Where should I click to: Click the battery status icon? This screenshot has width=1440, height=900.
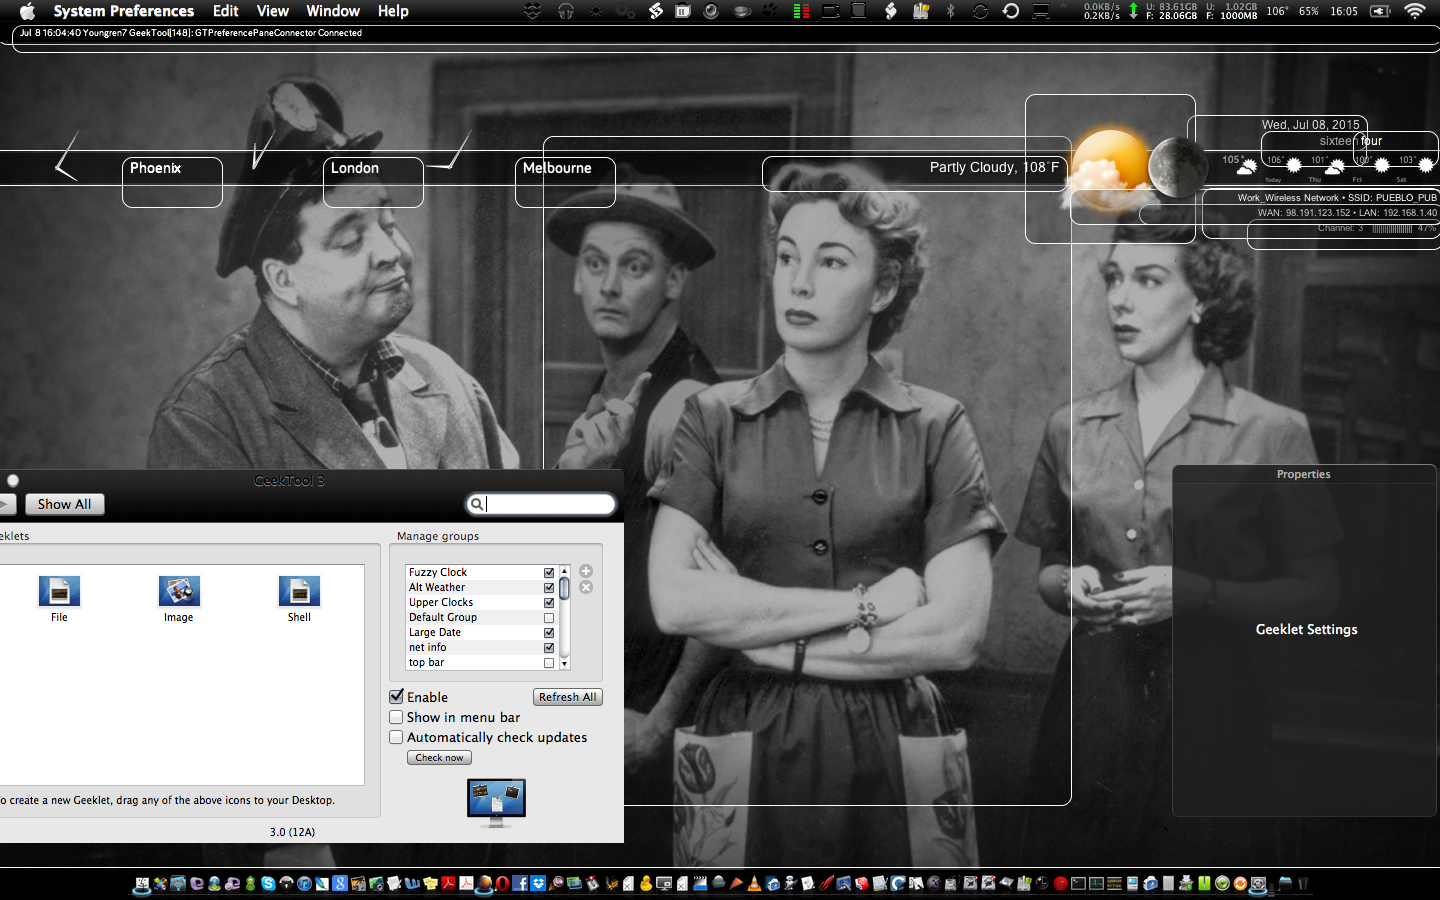(x=1380, y=11)
